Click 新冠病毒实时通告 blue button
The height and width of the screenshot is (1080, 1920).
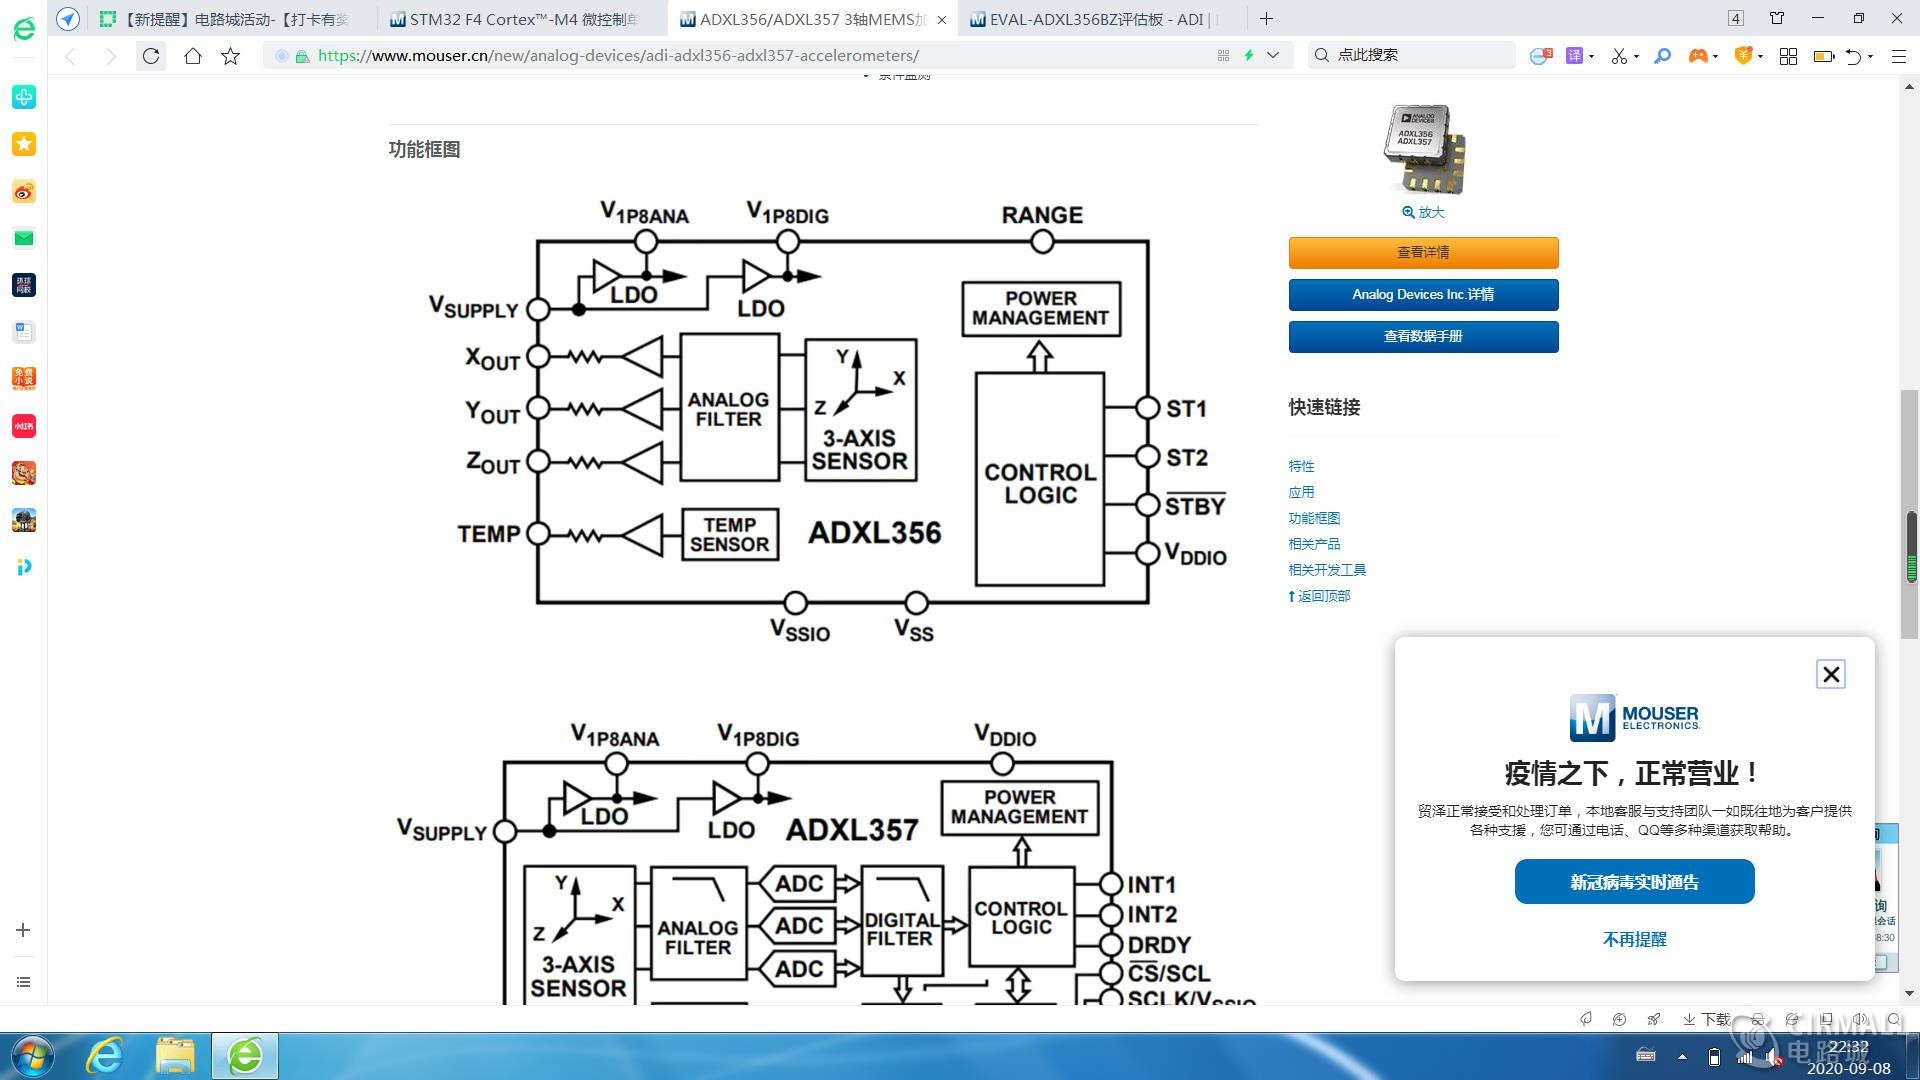[x=1634, y=882]
